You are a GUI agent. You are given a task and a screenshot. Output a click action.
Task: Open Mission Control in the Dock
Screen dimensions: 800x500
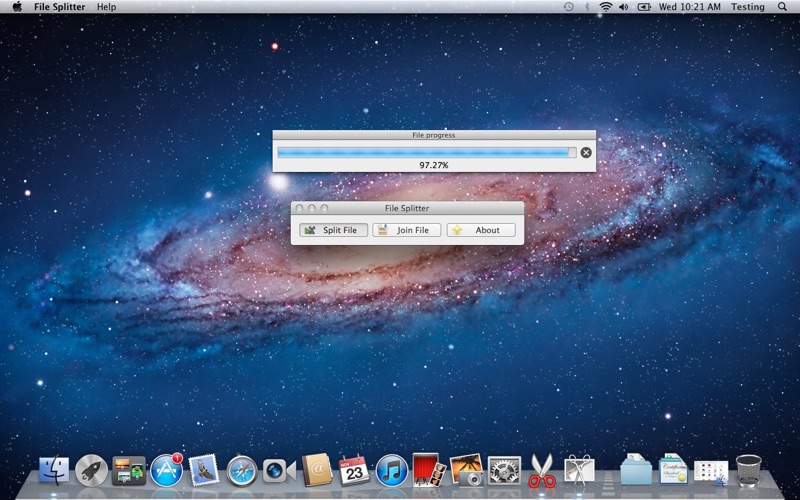tap(129, 470)
